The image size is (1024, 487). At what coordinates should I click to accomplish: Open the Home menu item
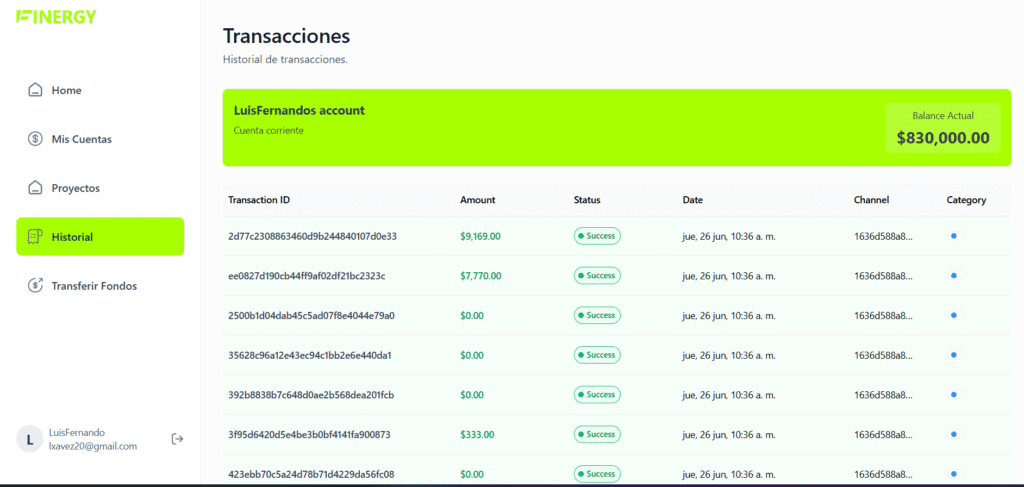(x=66, y=90)
